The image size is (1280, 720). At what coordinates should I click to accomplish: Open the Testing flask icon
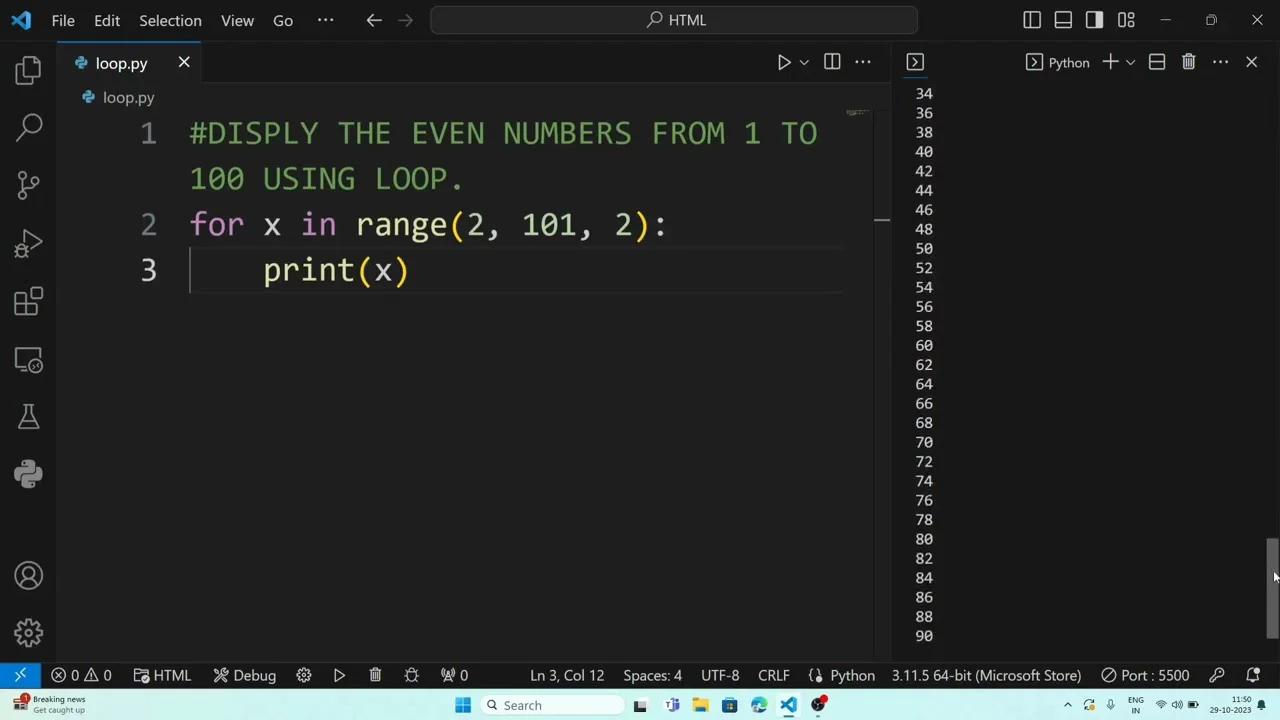click(28, 417)
